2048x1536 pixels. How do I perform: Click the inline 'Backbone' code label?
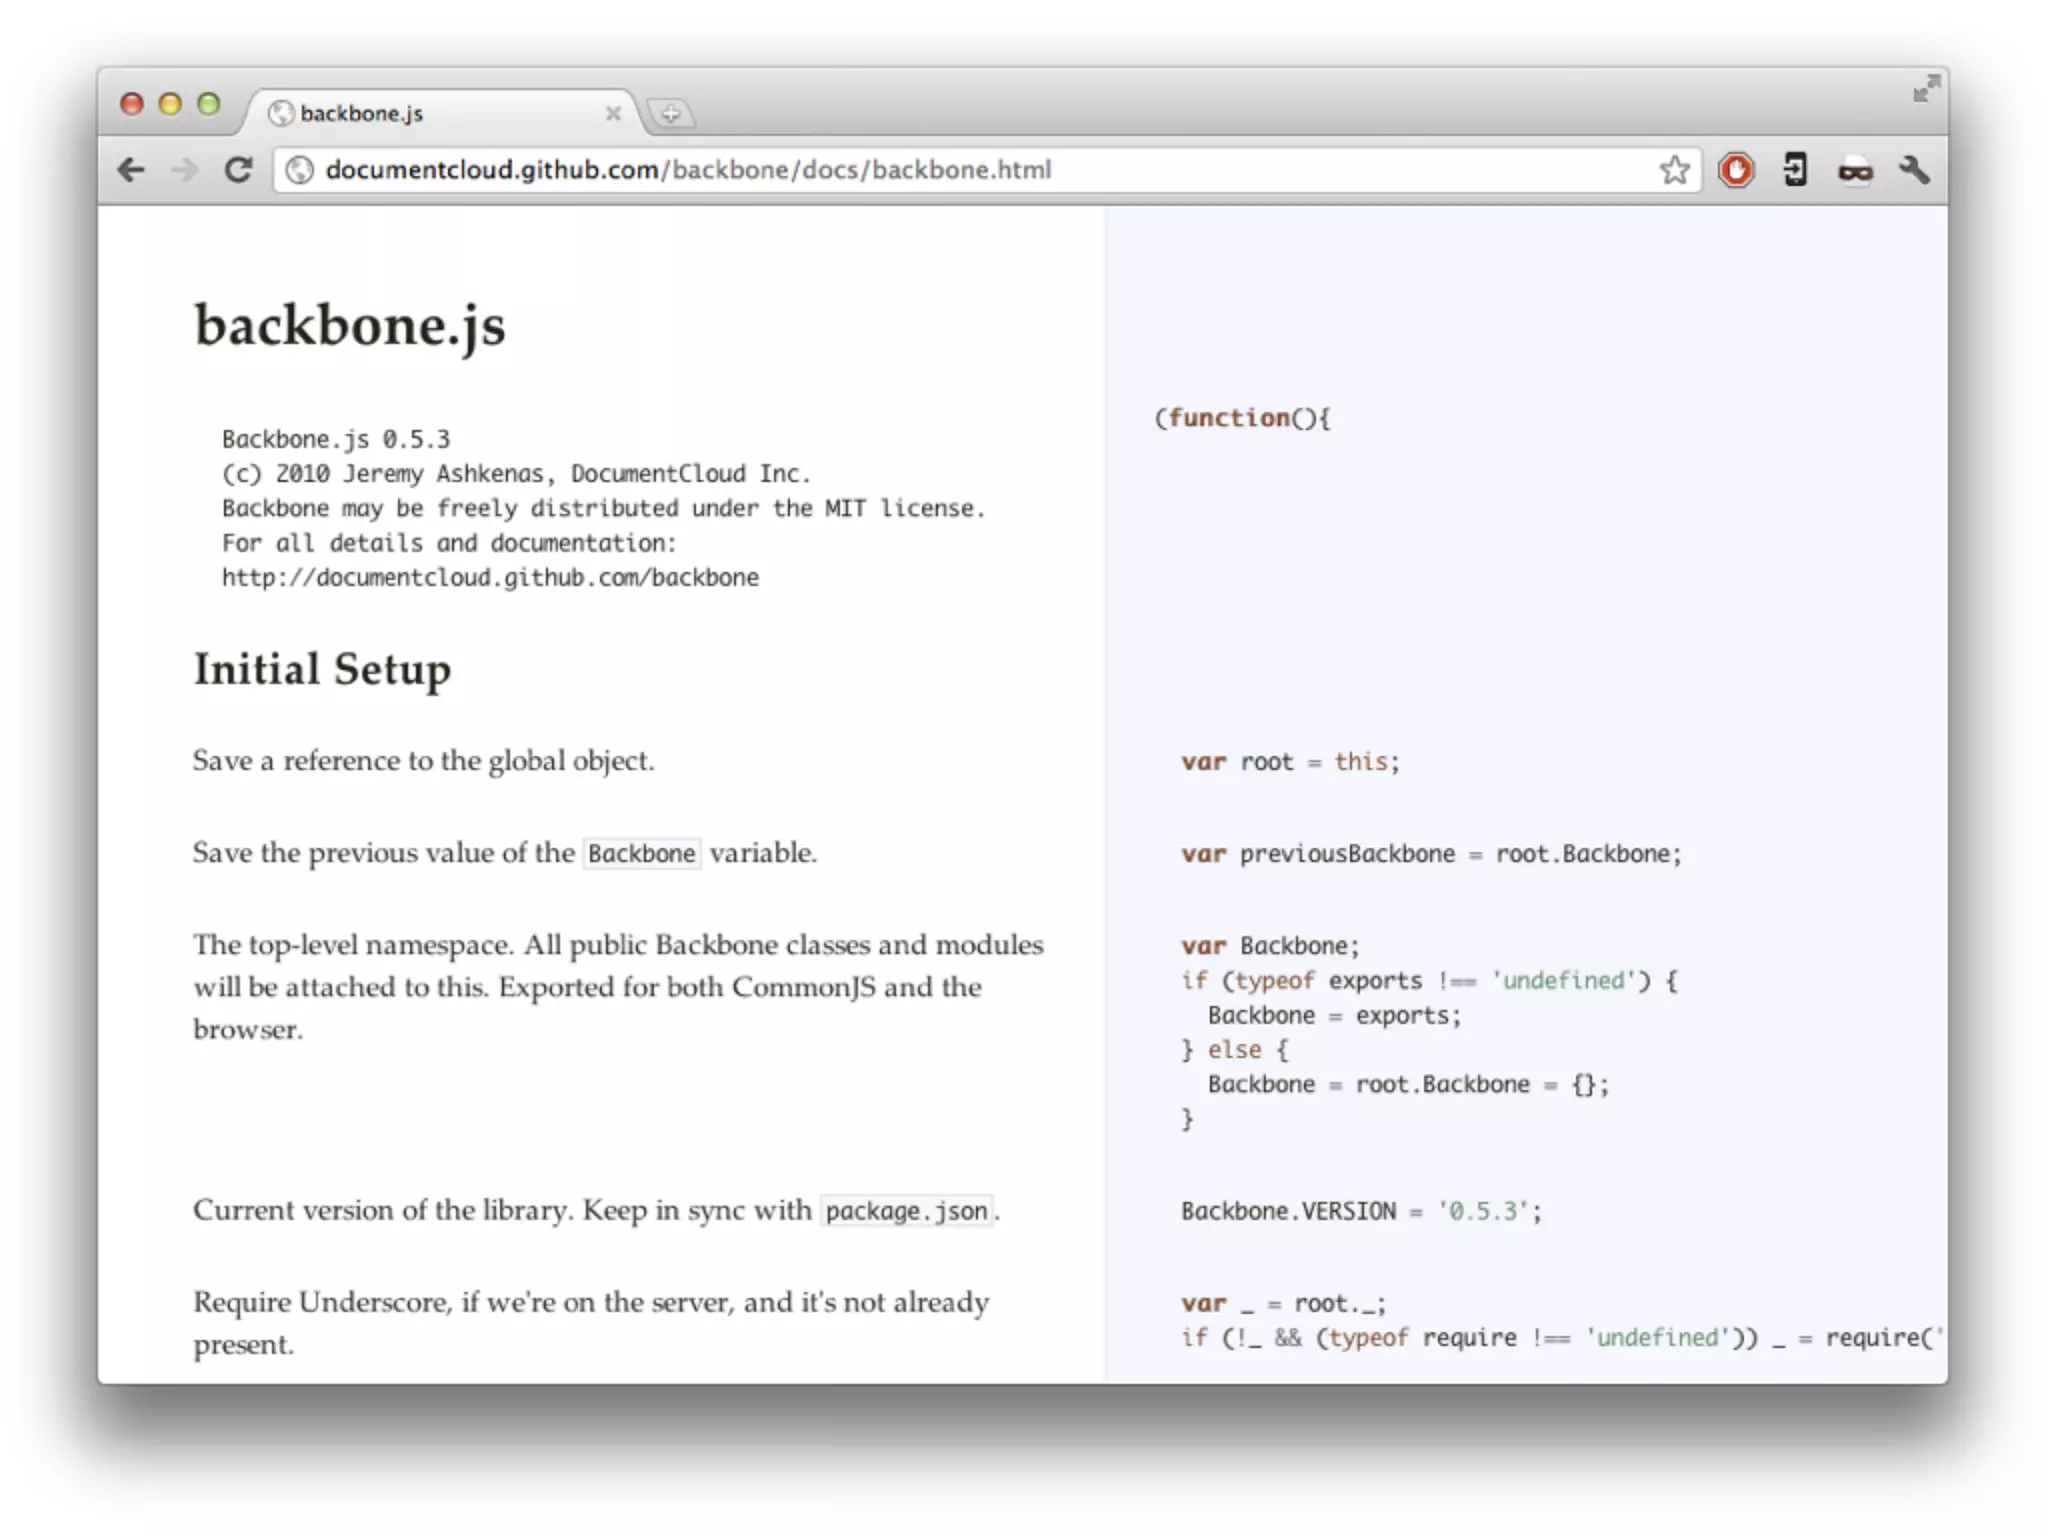click(x=642, y=853)
